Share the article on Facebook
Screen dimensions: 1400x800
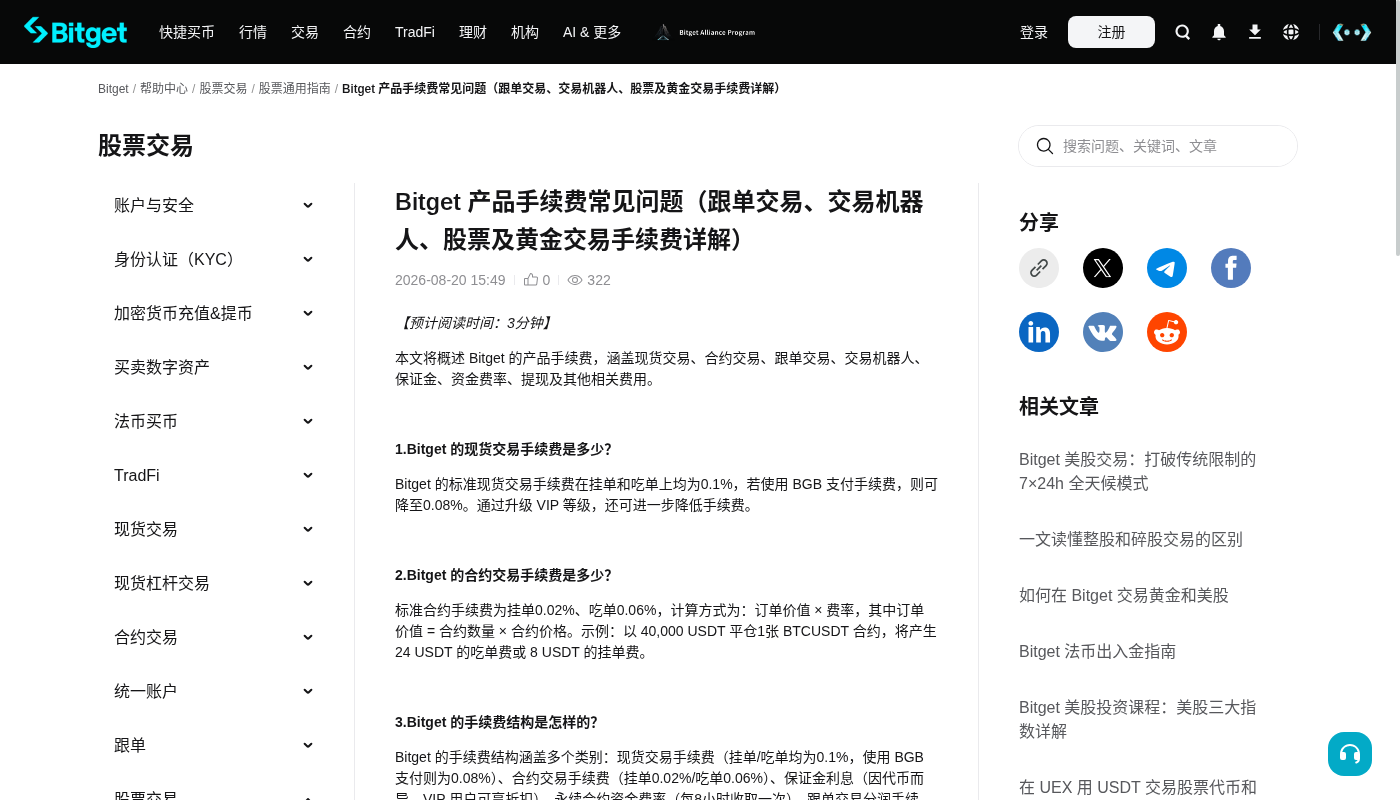[1231, 268]
